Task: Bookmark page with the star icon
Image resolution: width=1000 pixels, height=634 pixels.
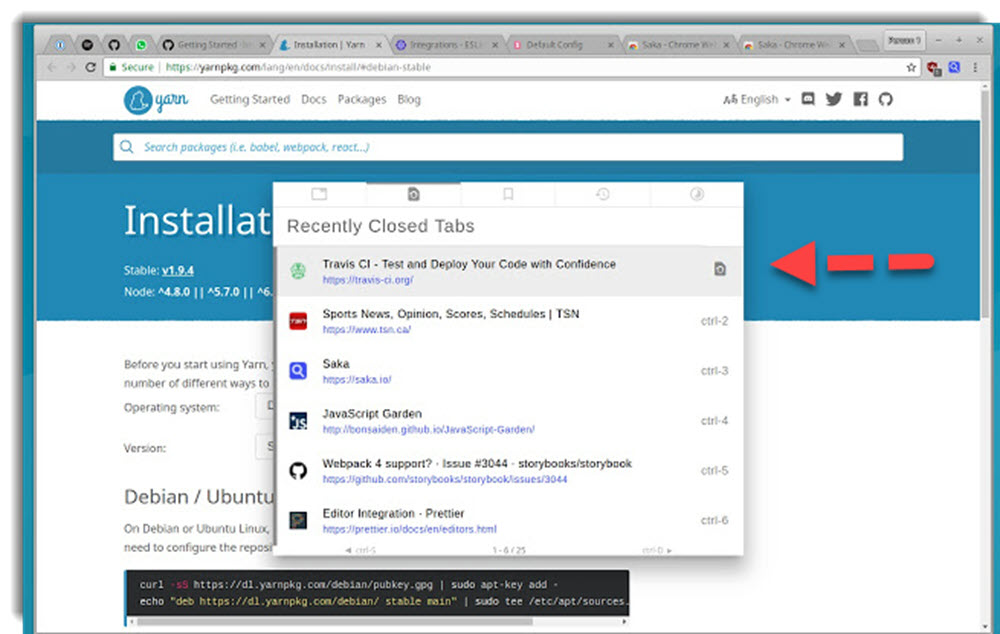Action: [x=911, y=67]
